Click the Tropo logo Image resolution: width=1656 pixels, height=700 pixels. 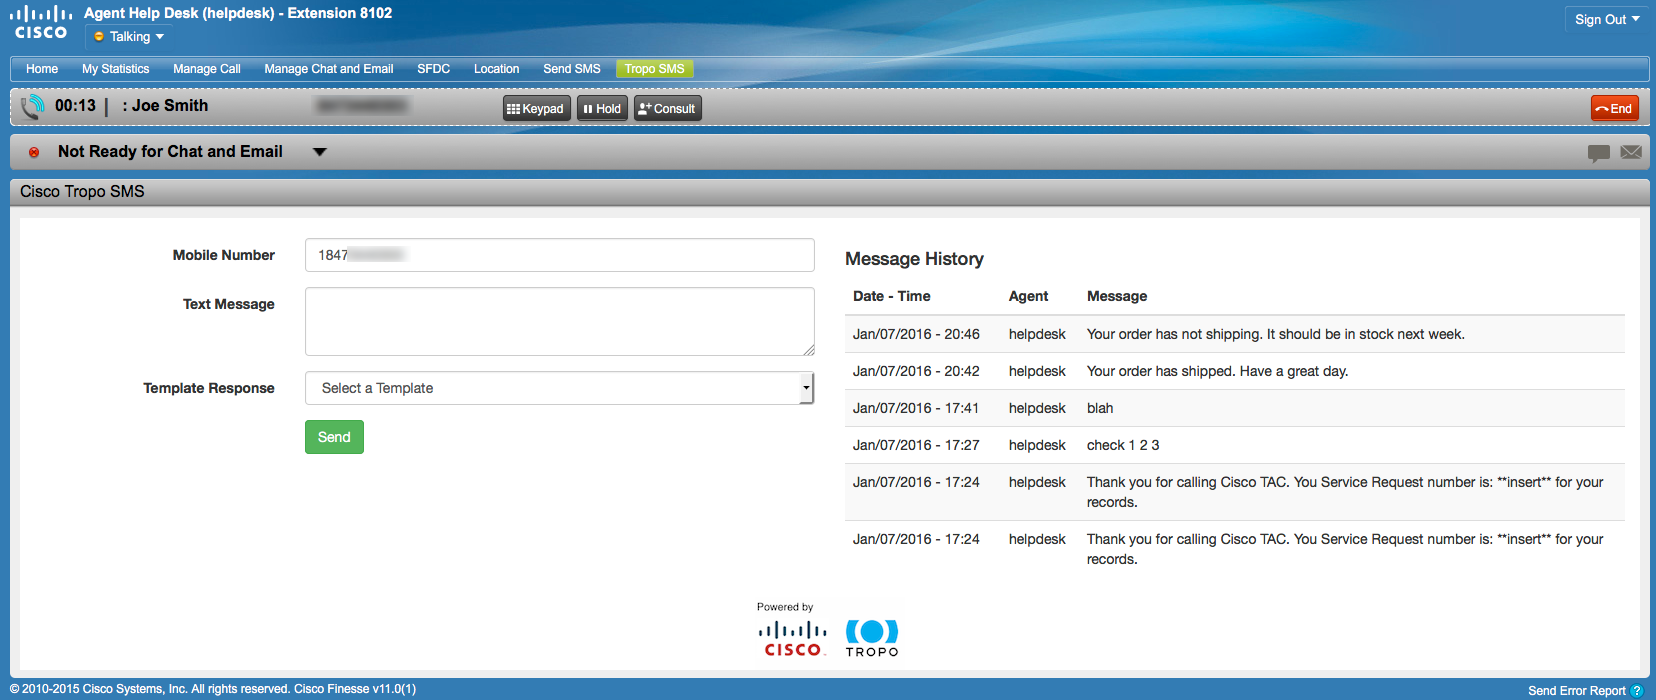(x=872, y=638)
